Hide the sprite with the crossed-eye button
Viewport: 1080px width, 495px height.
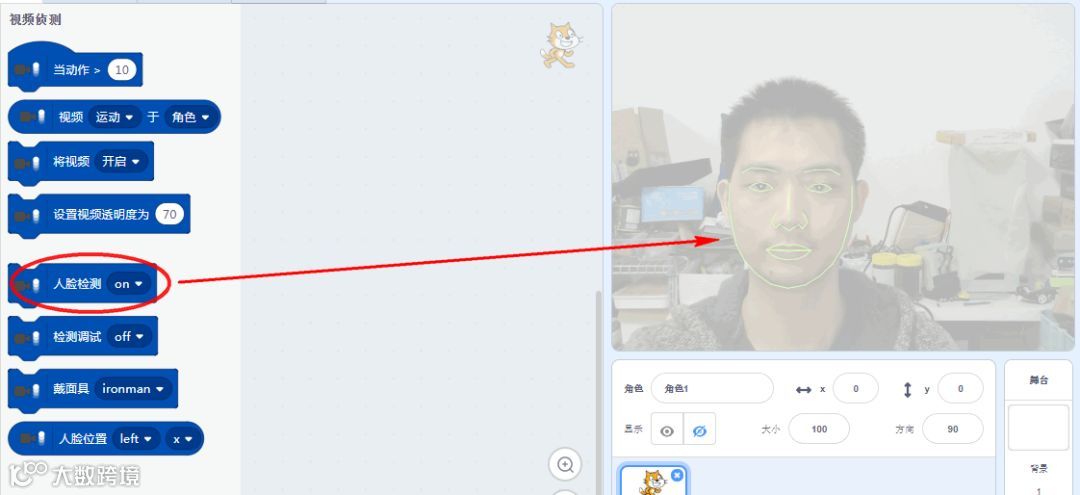tap(699, 431)
